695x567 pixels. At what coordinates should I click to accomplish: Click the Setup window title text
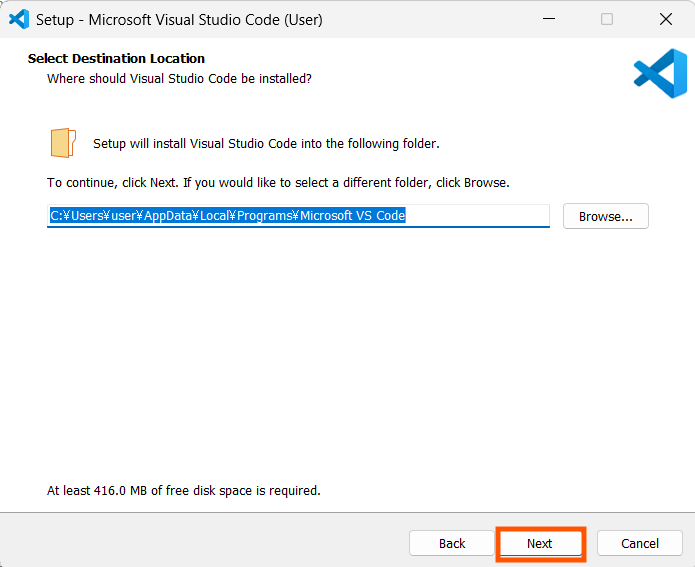tap(179, 19)
